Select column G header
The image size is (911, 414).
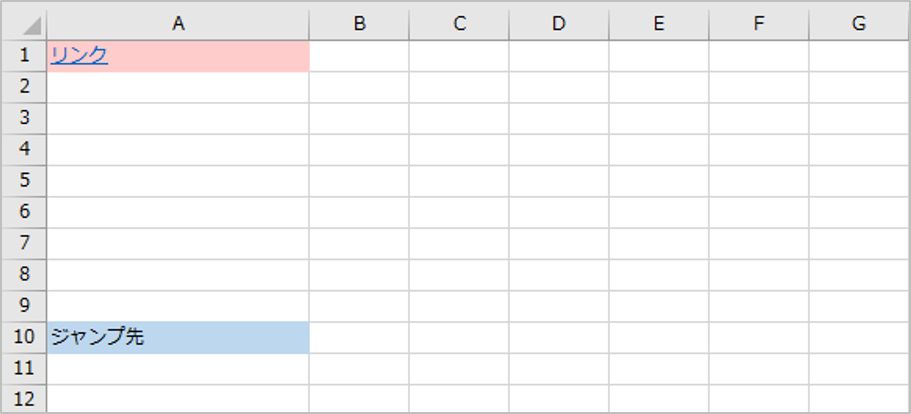[859, 23]
